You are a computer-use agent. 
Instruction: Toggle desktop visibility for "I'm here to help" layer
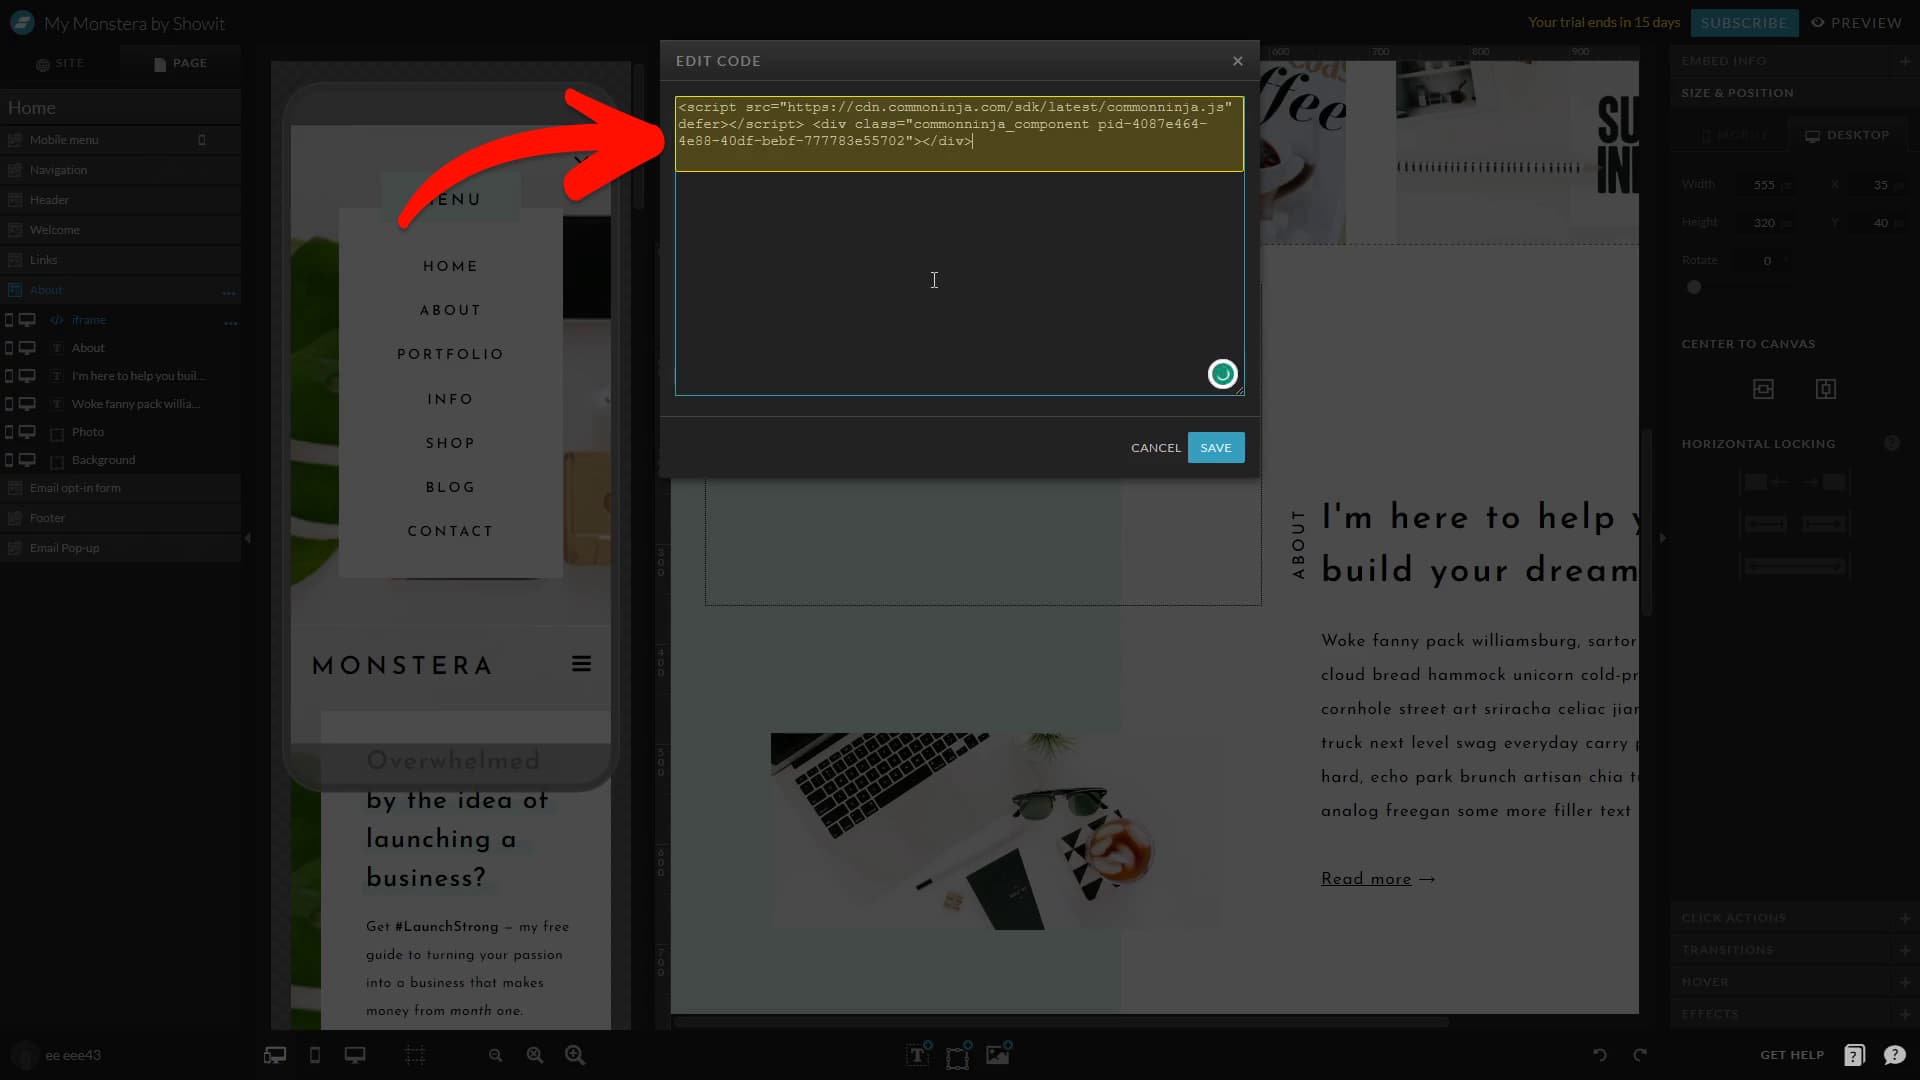[x=27, y=376]
